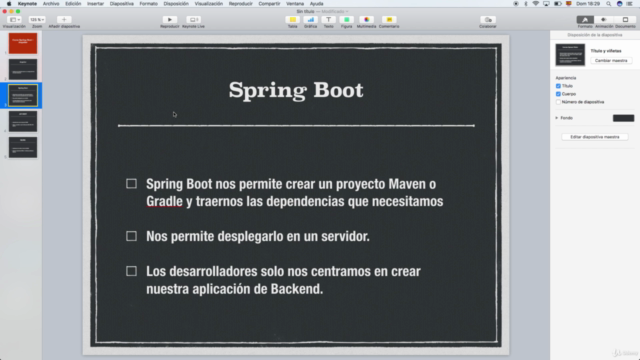Click the Fondo dark color swatch
640x360 pixels.
[x=623, y=118]
